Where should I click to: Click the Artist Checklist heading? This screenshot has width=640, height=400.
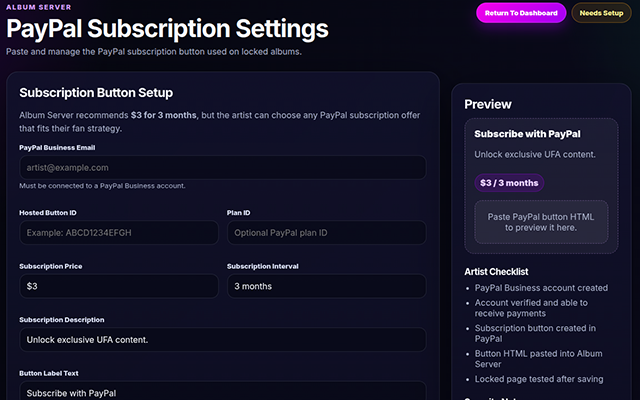(x=496, y=271)
